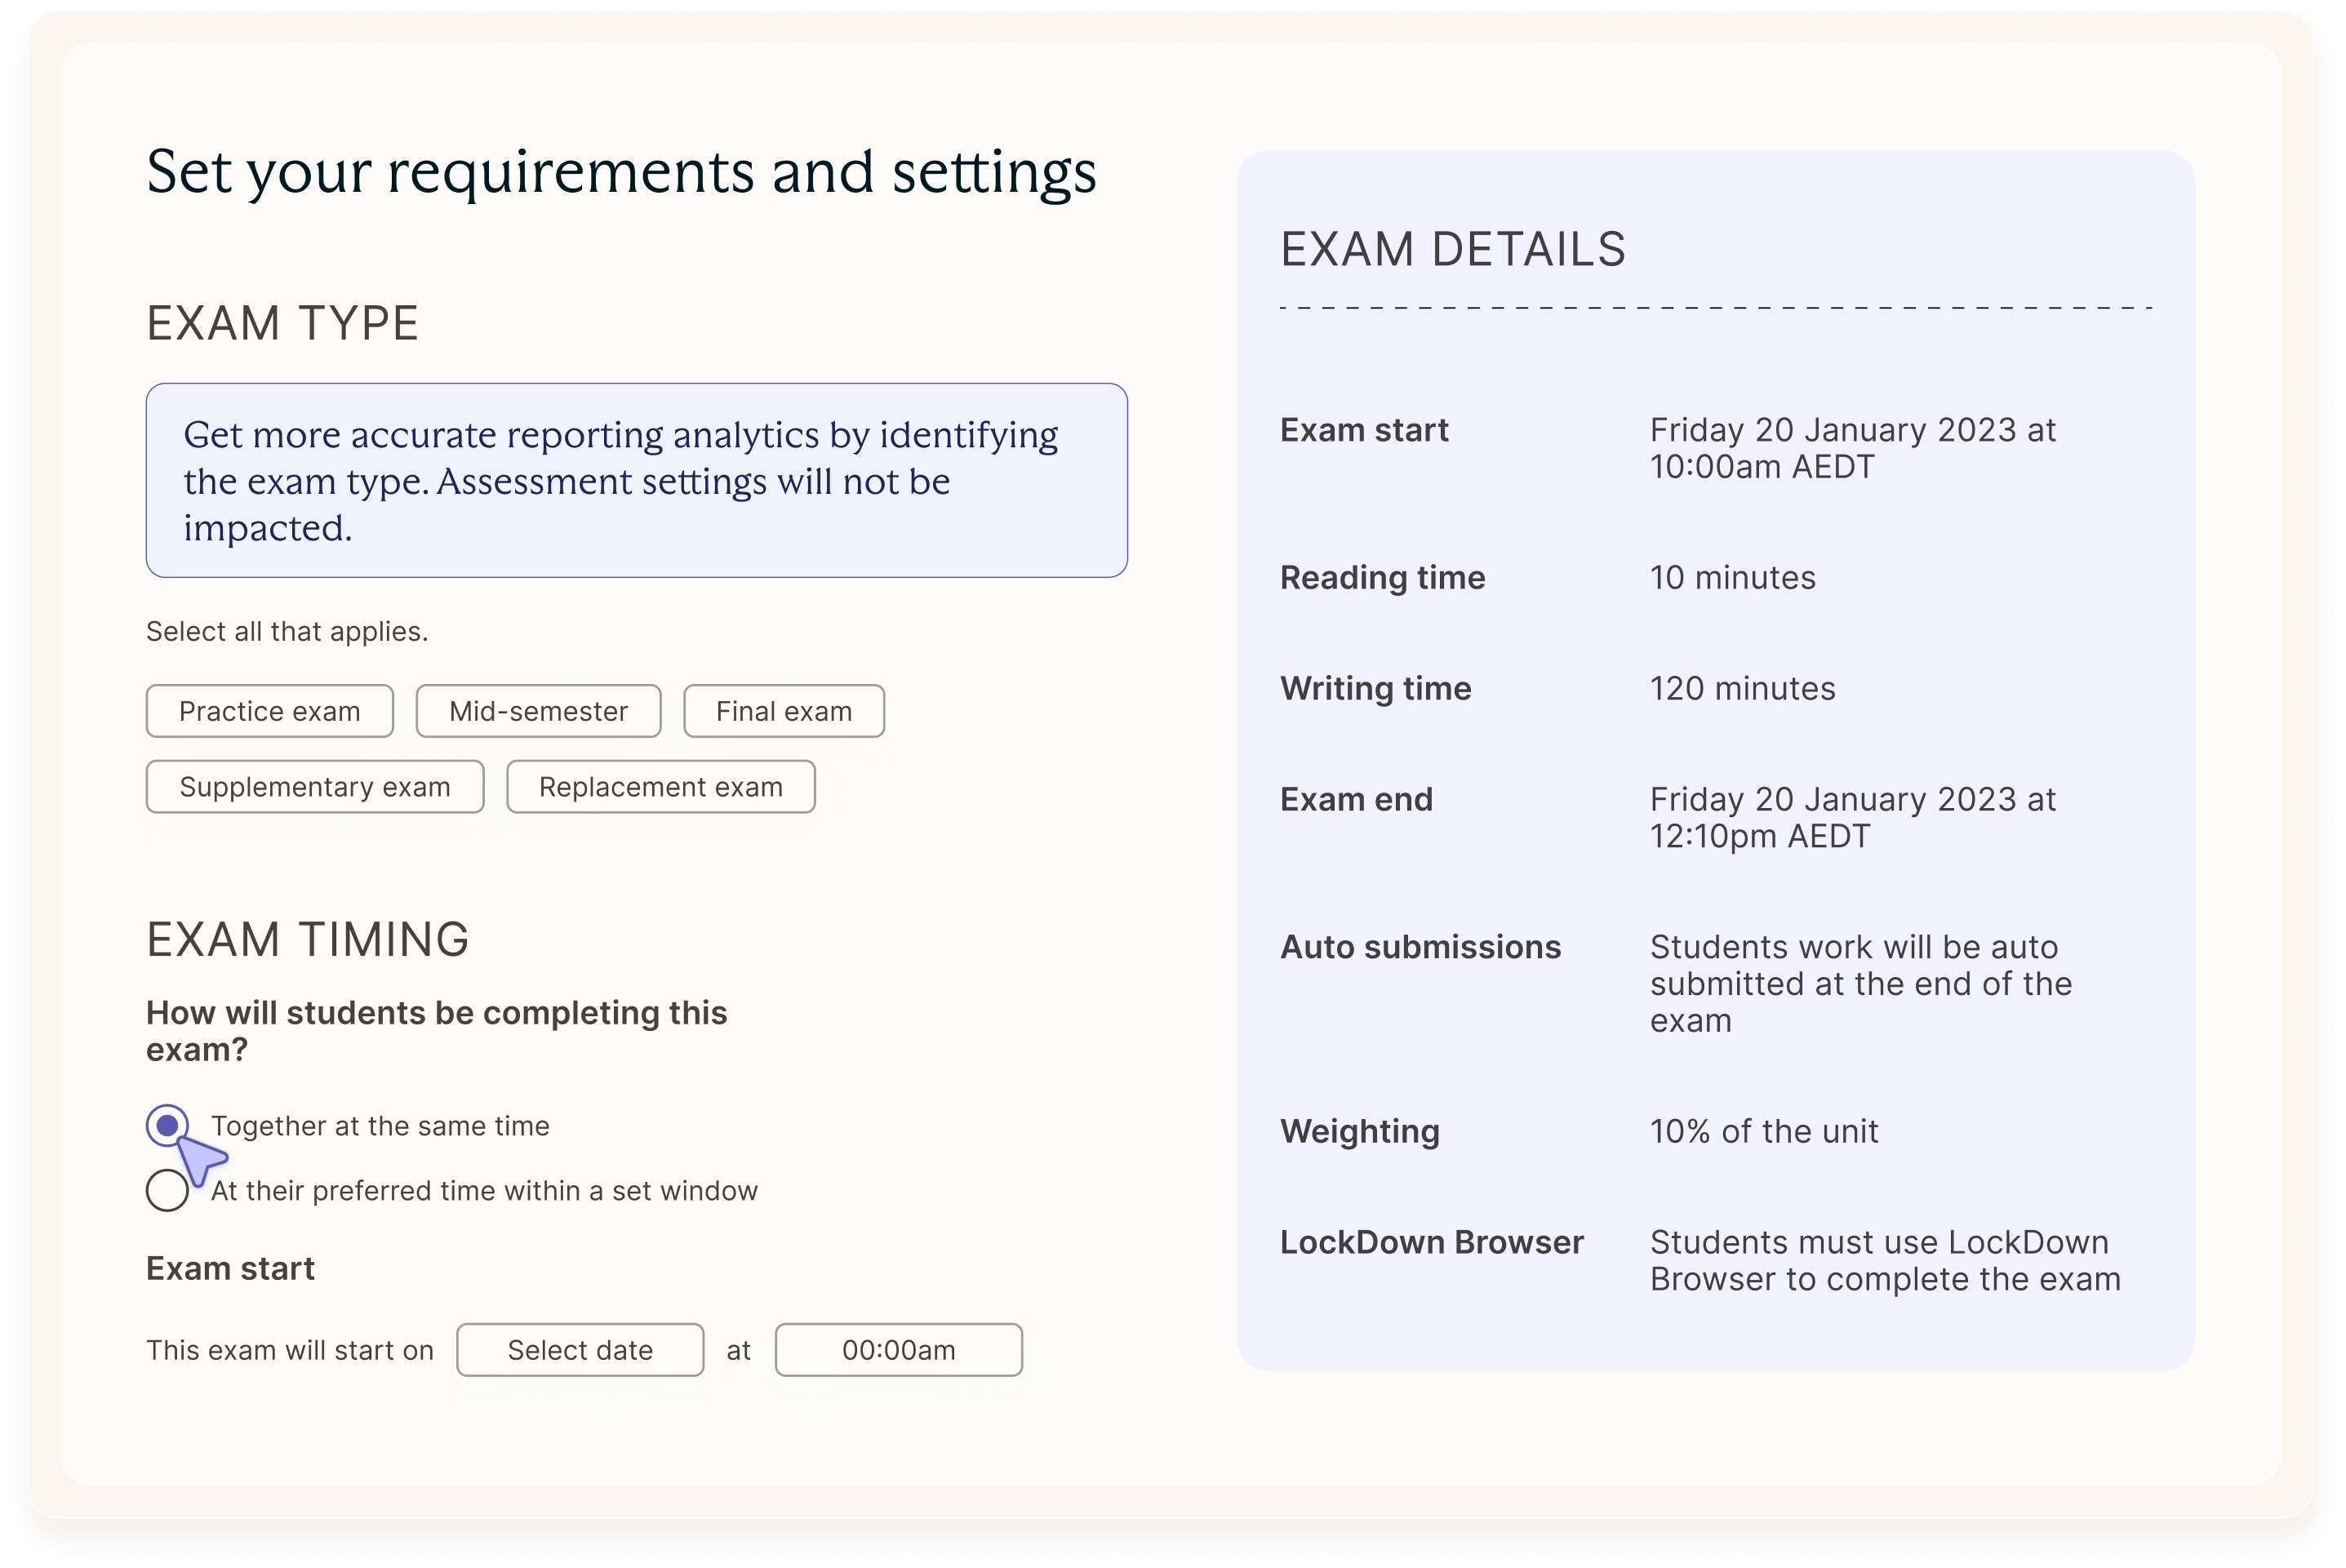Toggle the Replacement exam option

pos(661,787)
